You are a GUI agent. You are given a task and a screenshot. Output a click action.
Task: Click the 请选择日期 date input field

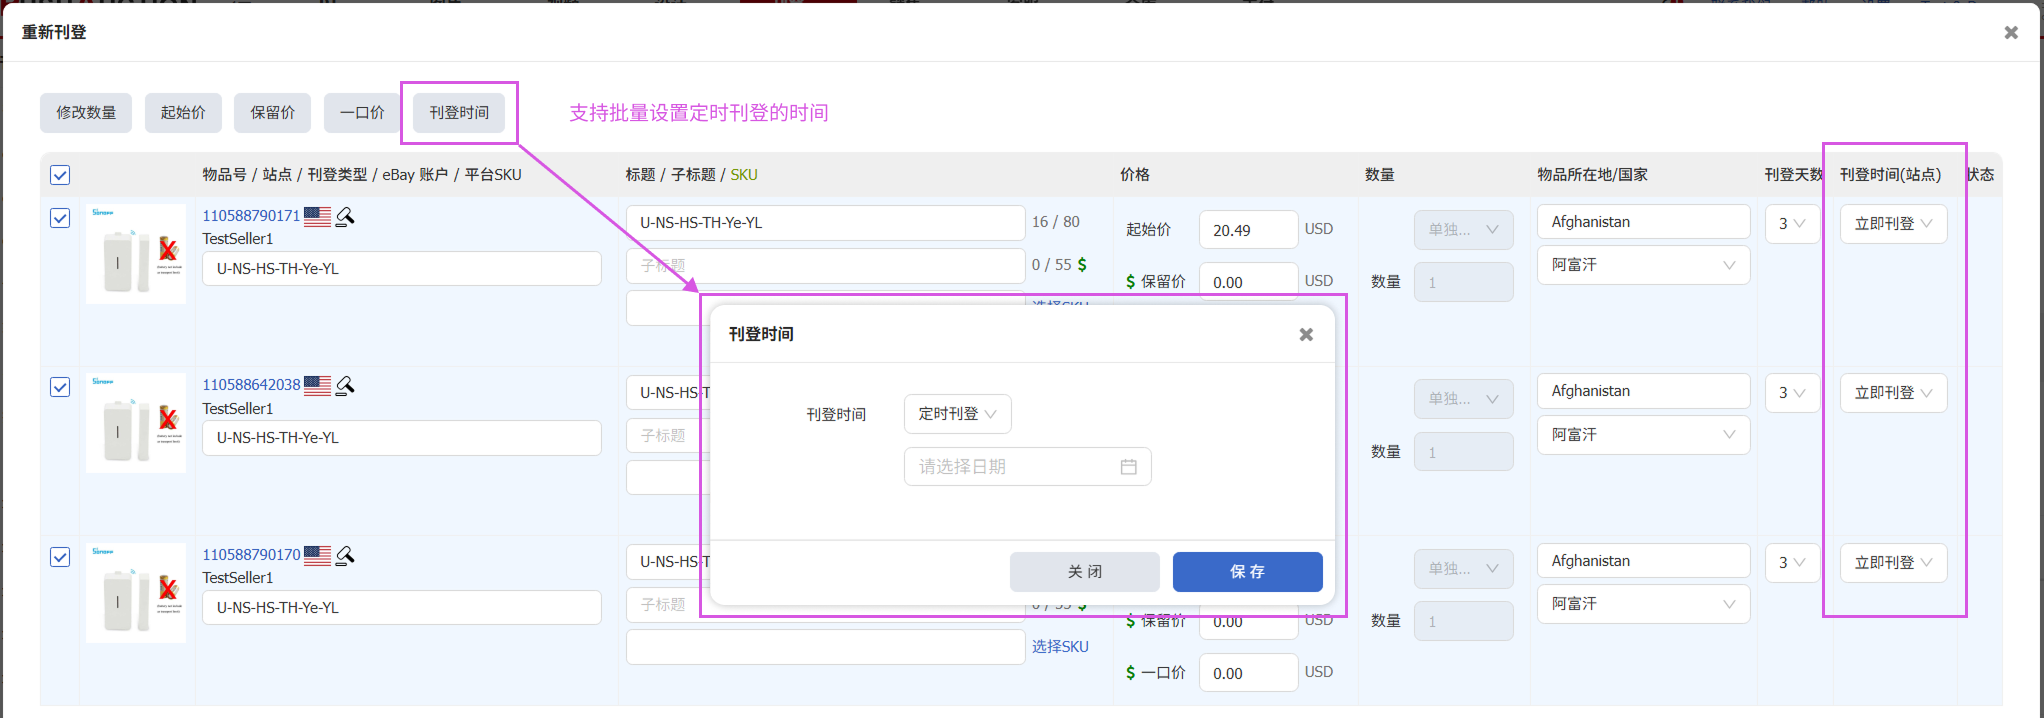1012,467
